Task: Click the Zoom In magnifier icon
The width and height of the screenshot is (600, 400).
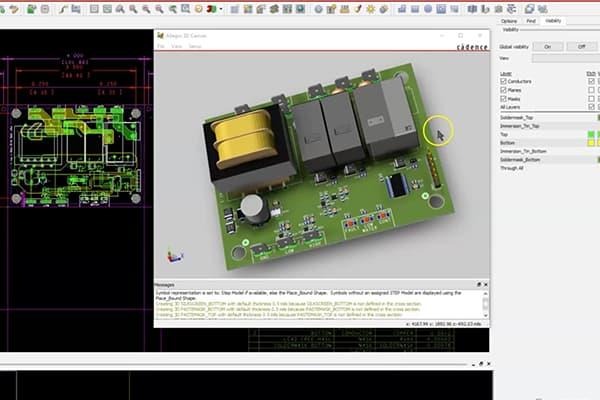Action: [146, 9]
